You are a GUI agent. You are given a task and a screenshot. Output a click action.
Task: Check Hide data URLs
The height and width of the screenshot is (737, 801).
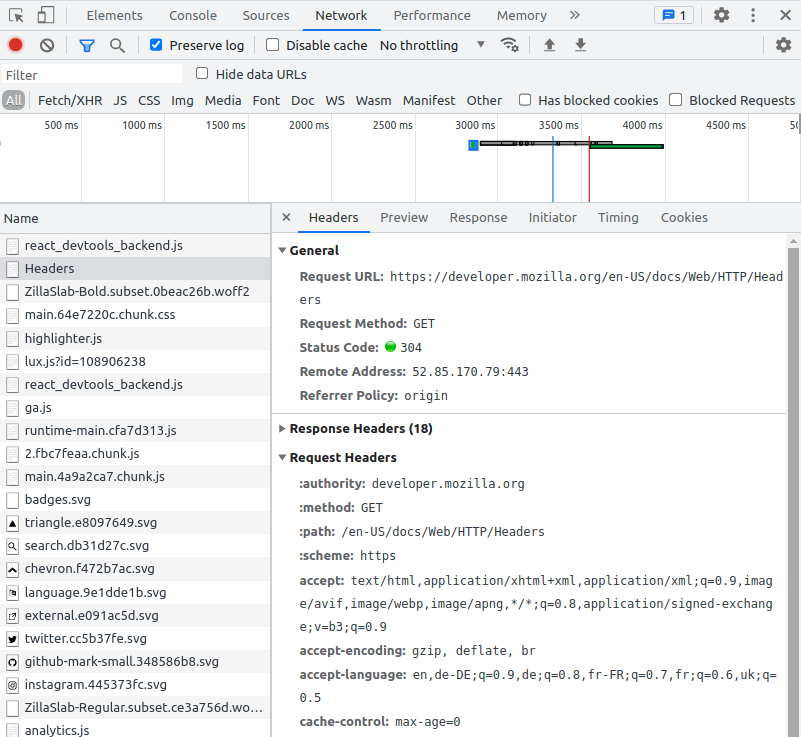click(202, 74)
